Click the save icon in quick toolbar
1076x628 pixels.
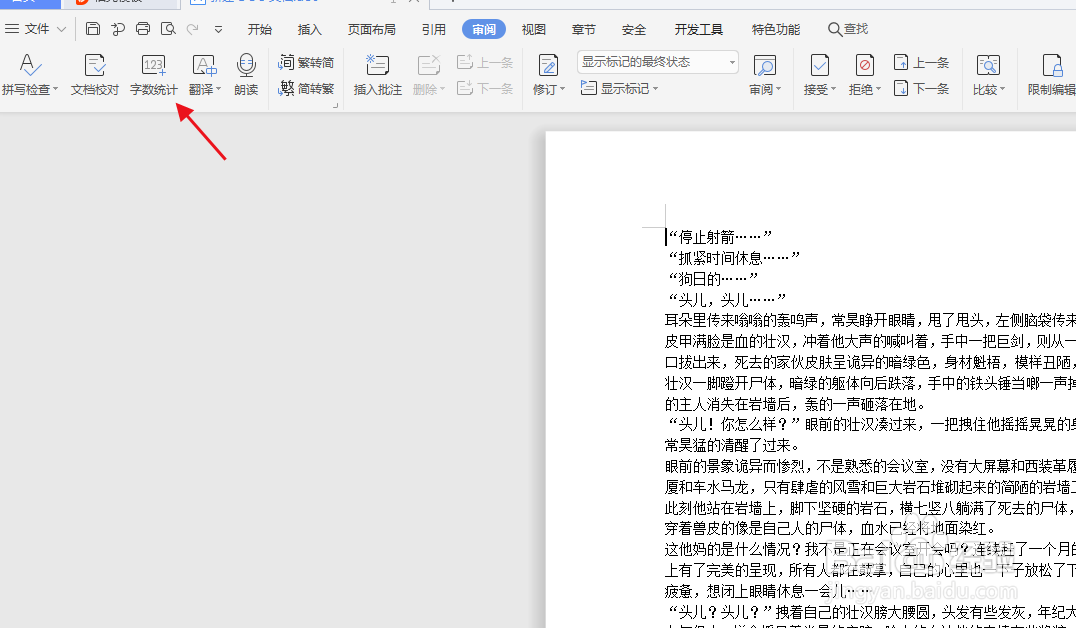(x=93, y=29)
